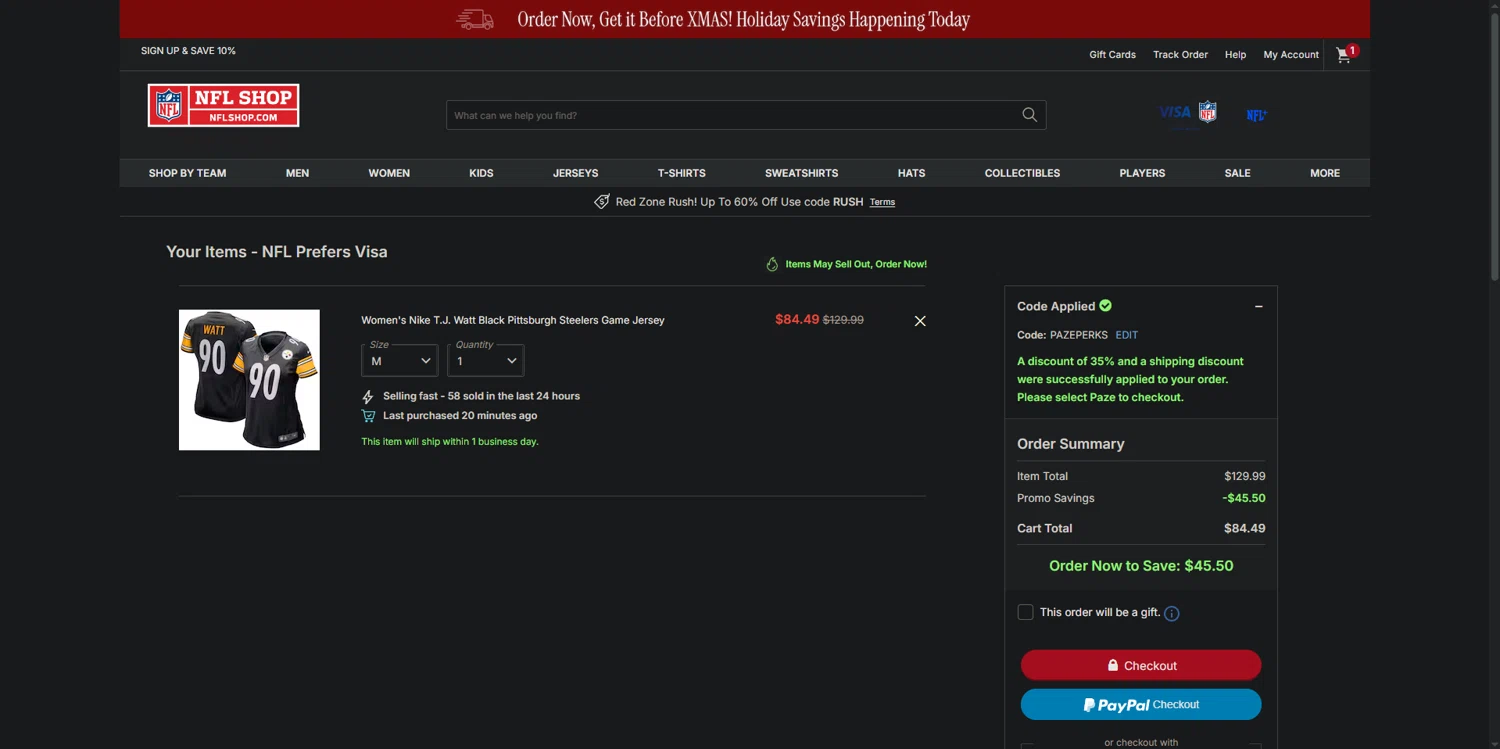Click the Last purchased cart icon

click(368, 416)
